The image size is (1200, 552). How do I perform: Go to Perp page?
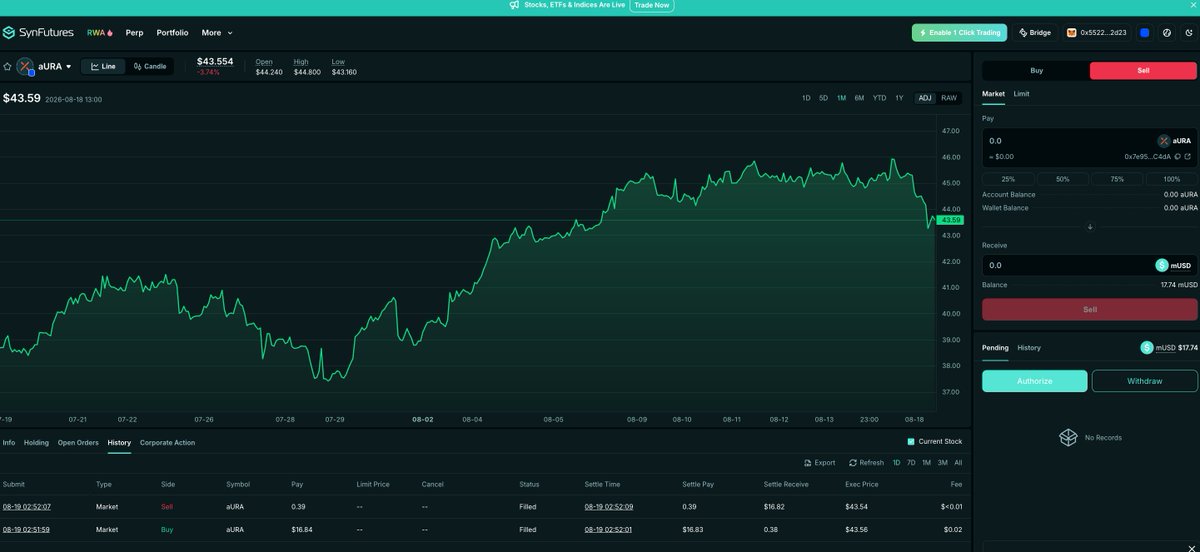pyautogui.click(x=134, y=33)
